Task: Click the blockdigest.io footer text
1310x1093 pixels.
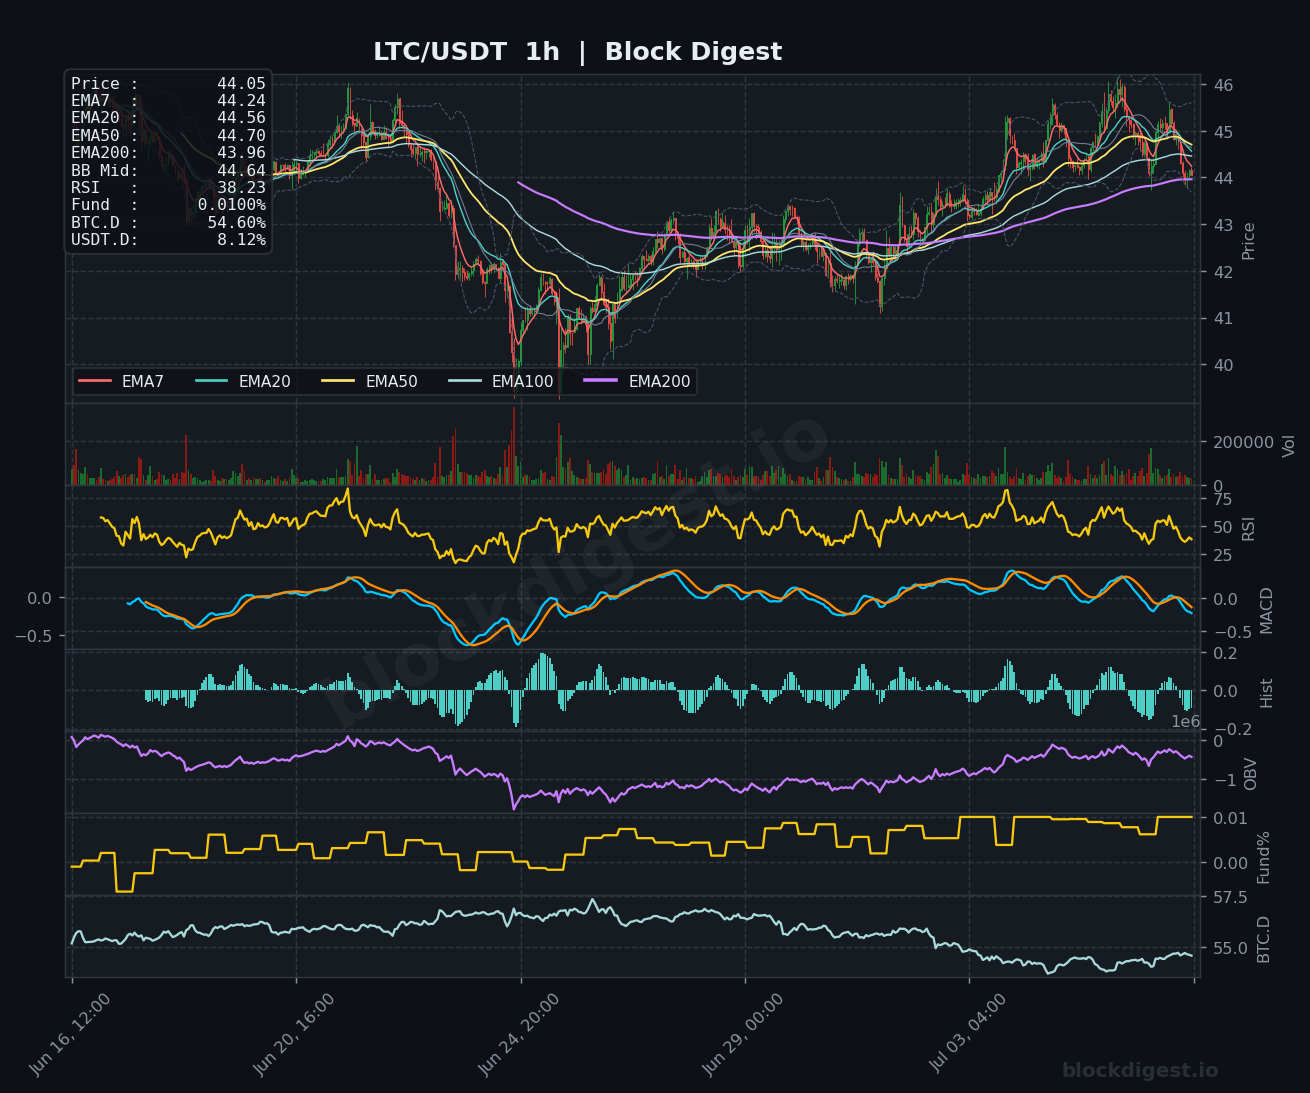Action: point(1140,1071)
